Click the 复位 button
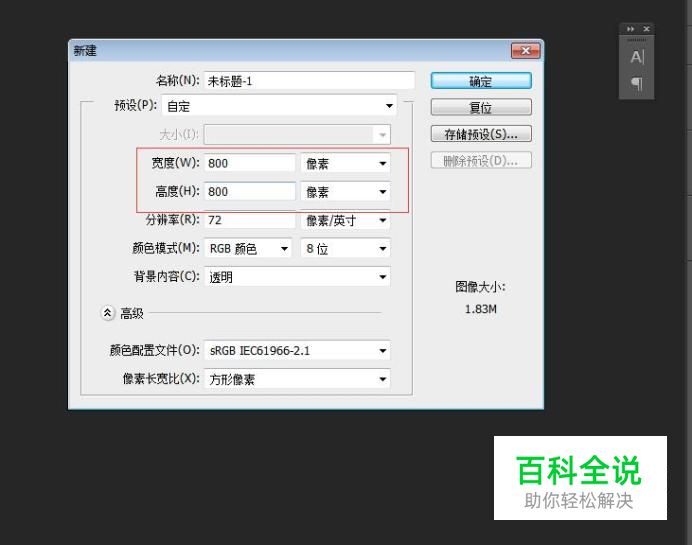The width and height of the screenshot is (692, 545). click(481, 107)
